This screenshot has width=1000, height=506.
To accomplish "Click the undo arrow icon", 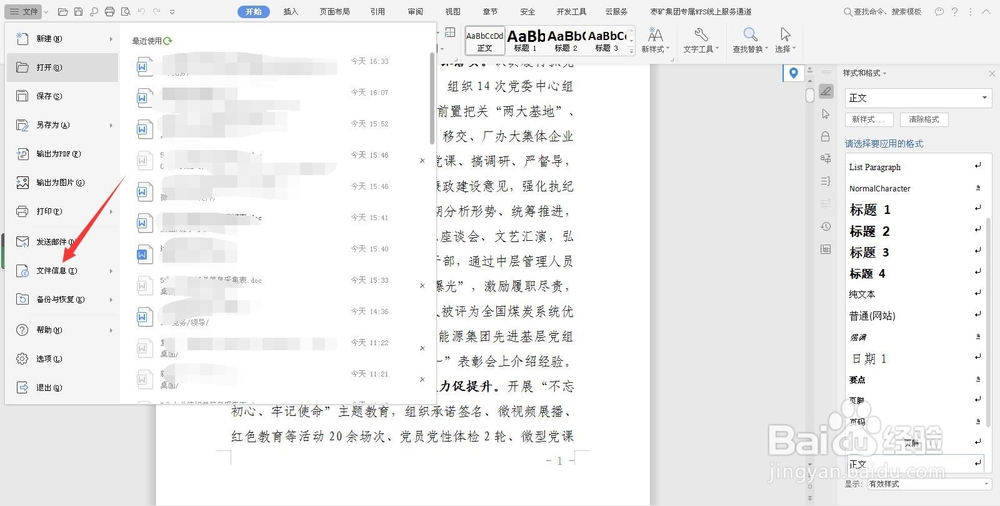I will [x=141, y=11].
